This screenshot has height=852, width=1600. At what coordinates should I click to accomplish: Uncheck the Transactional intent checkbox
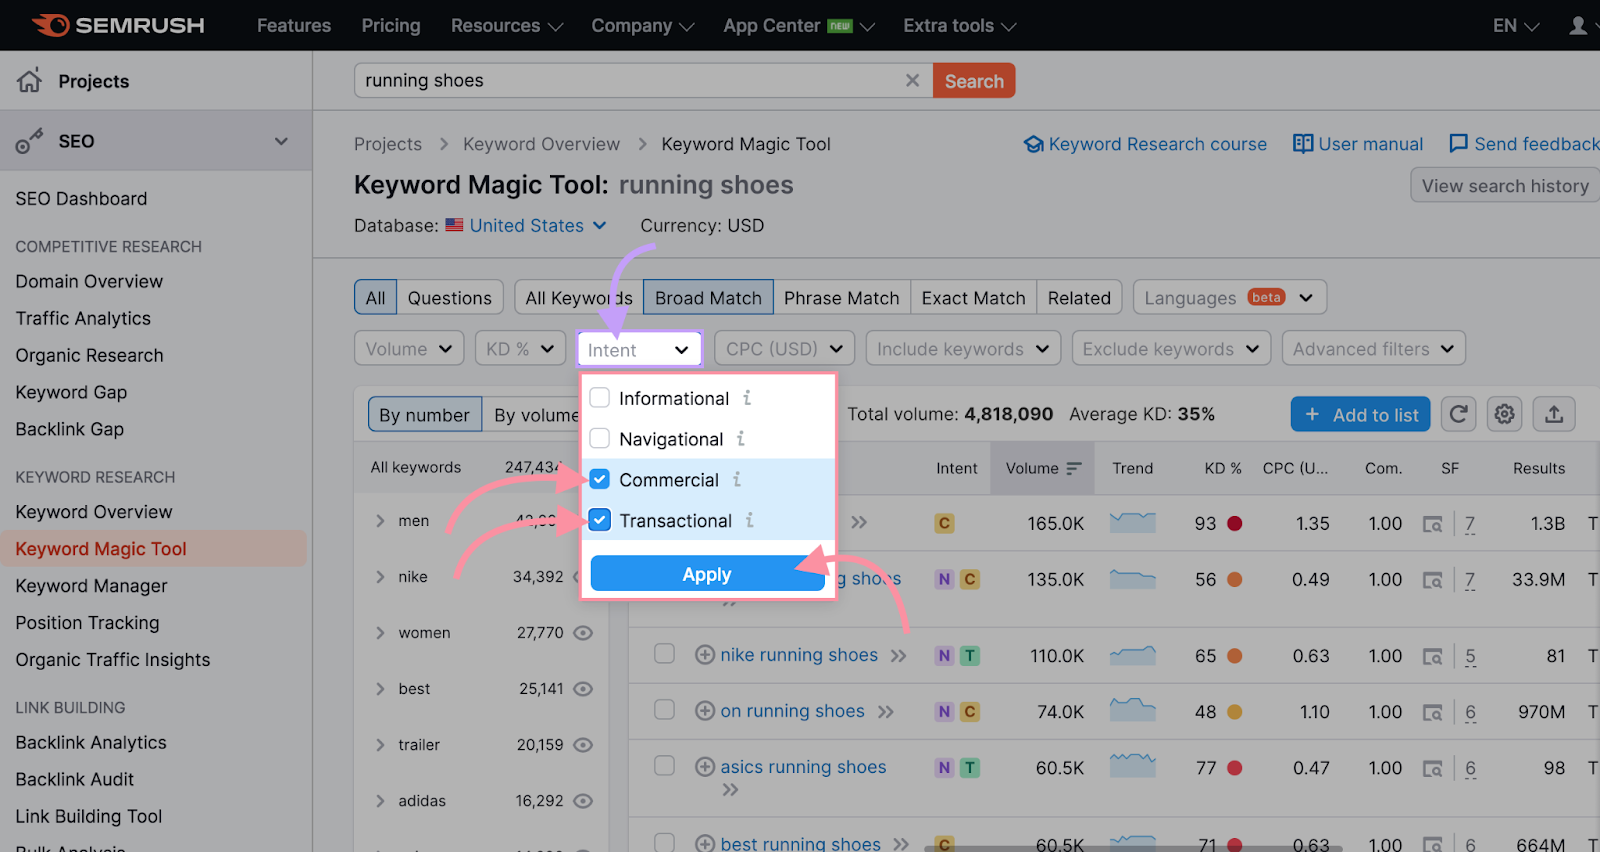point(600,520)
